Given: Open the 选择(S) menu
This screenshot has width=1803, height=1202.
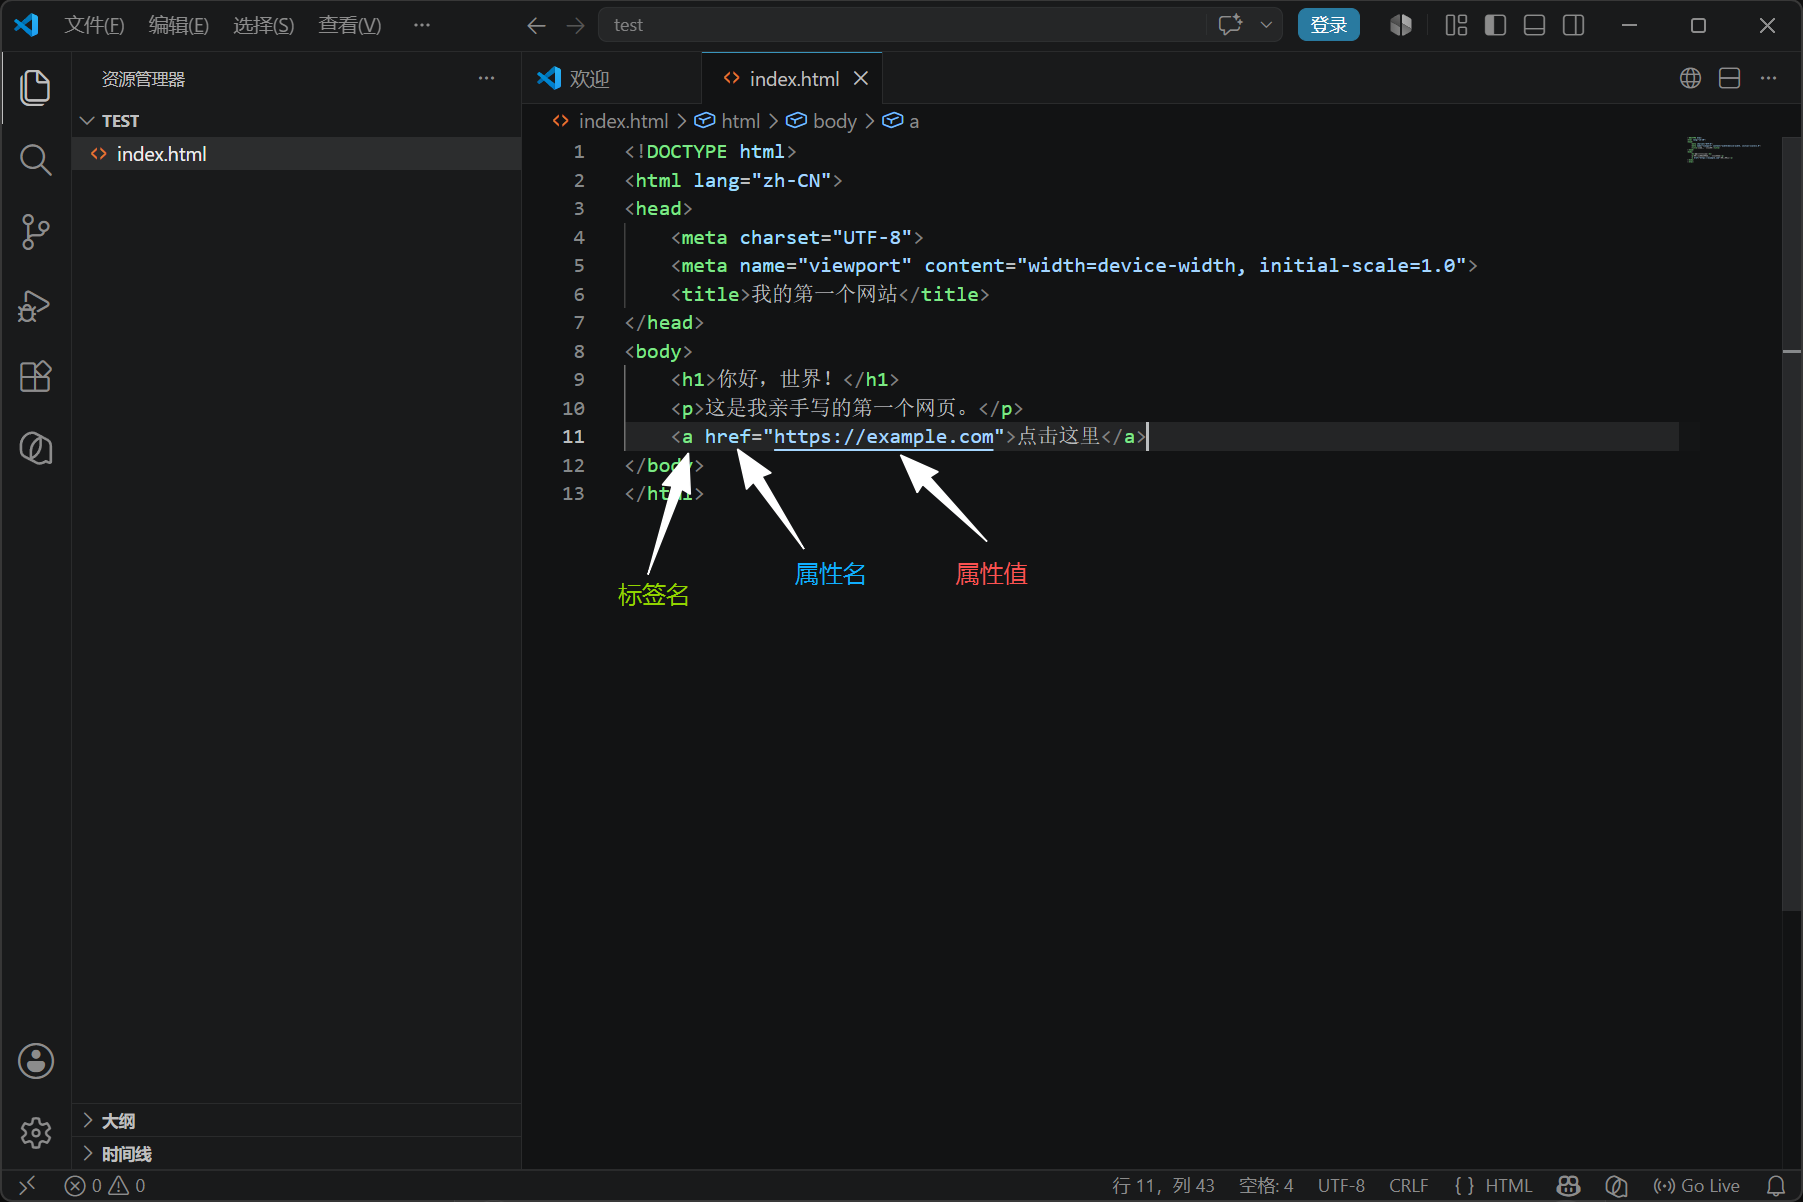Looking at the screenshot, I should point(264,25).
